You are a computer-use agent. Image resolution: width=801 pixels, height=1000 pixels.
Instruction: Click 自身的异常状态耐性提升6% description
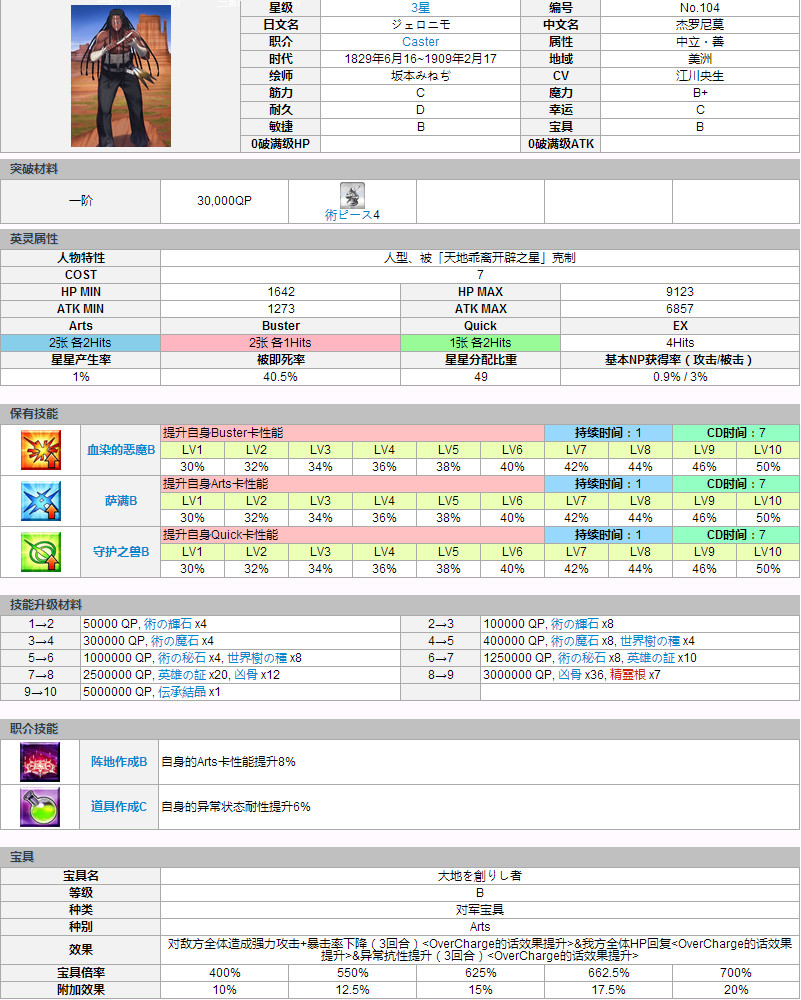pos(235,807)
